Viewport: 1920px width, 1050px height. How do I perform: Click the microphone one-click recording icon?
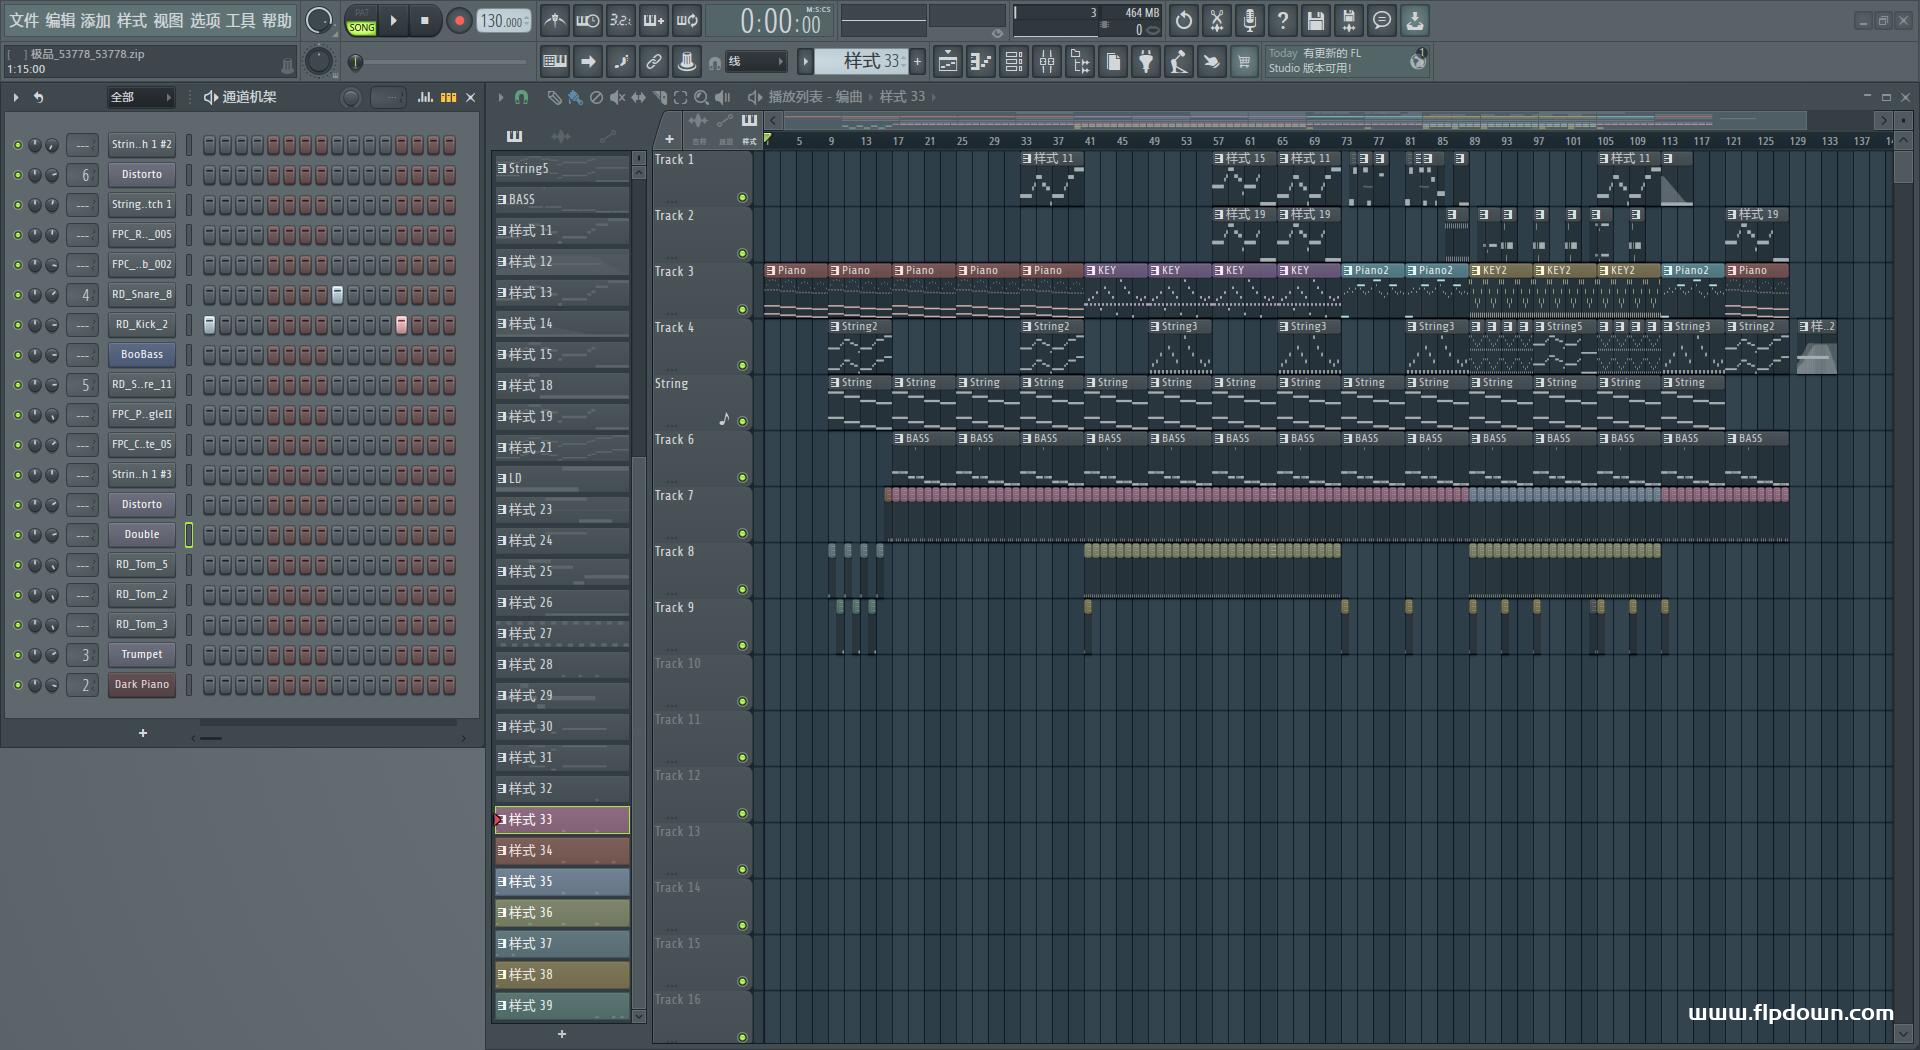point(1250,20)
